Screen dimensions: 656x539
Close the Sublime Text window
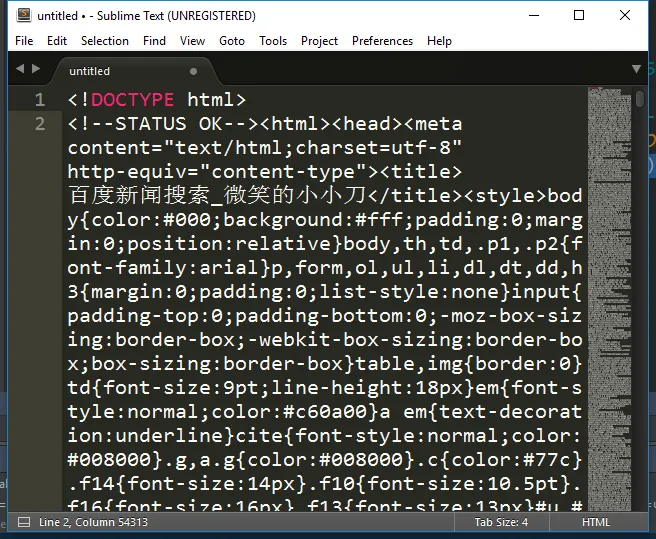(x=625, y=15)
